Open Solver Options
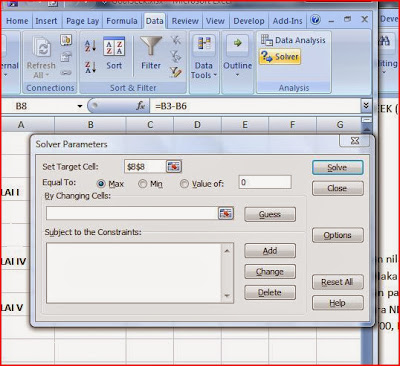The image size is (400, 366). click(337, 235)
